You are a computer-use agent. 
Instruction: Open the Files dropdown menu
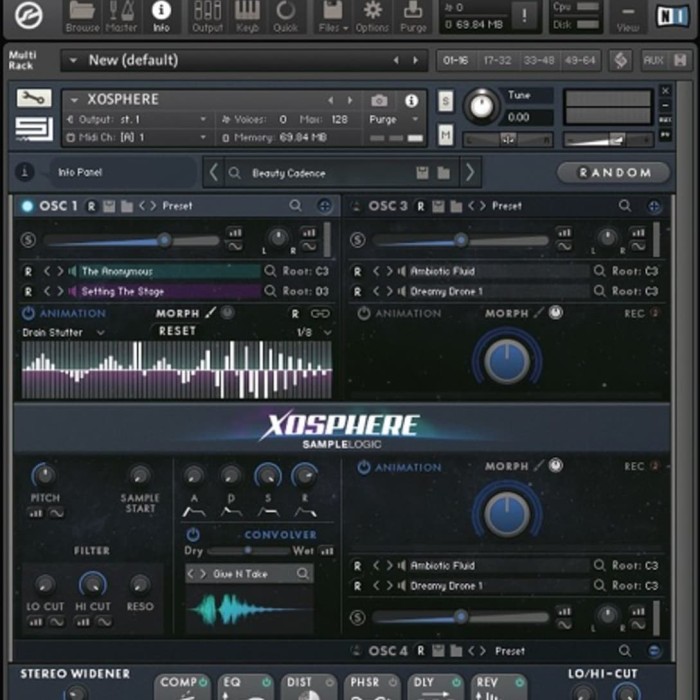tap(333, 17)
